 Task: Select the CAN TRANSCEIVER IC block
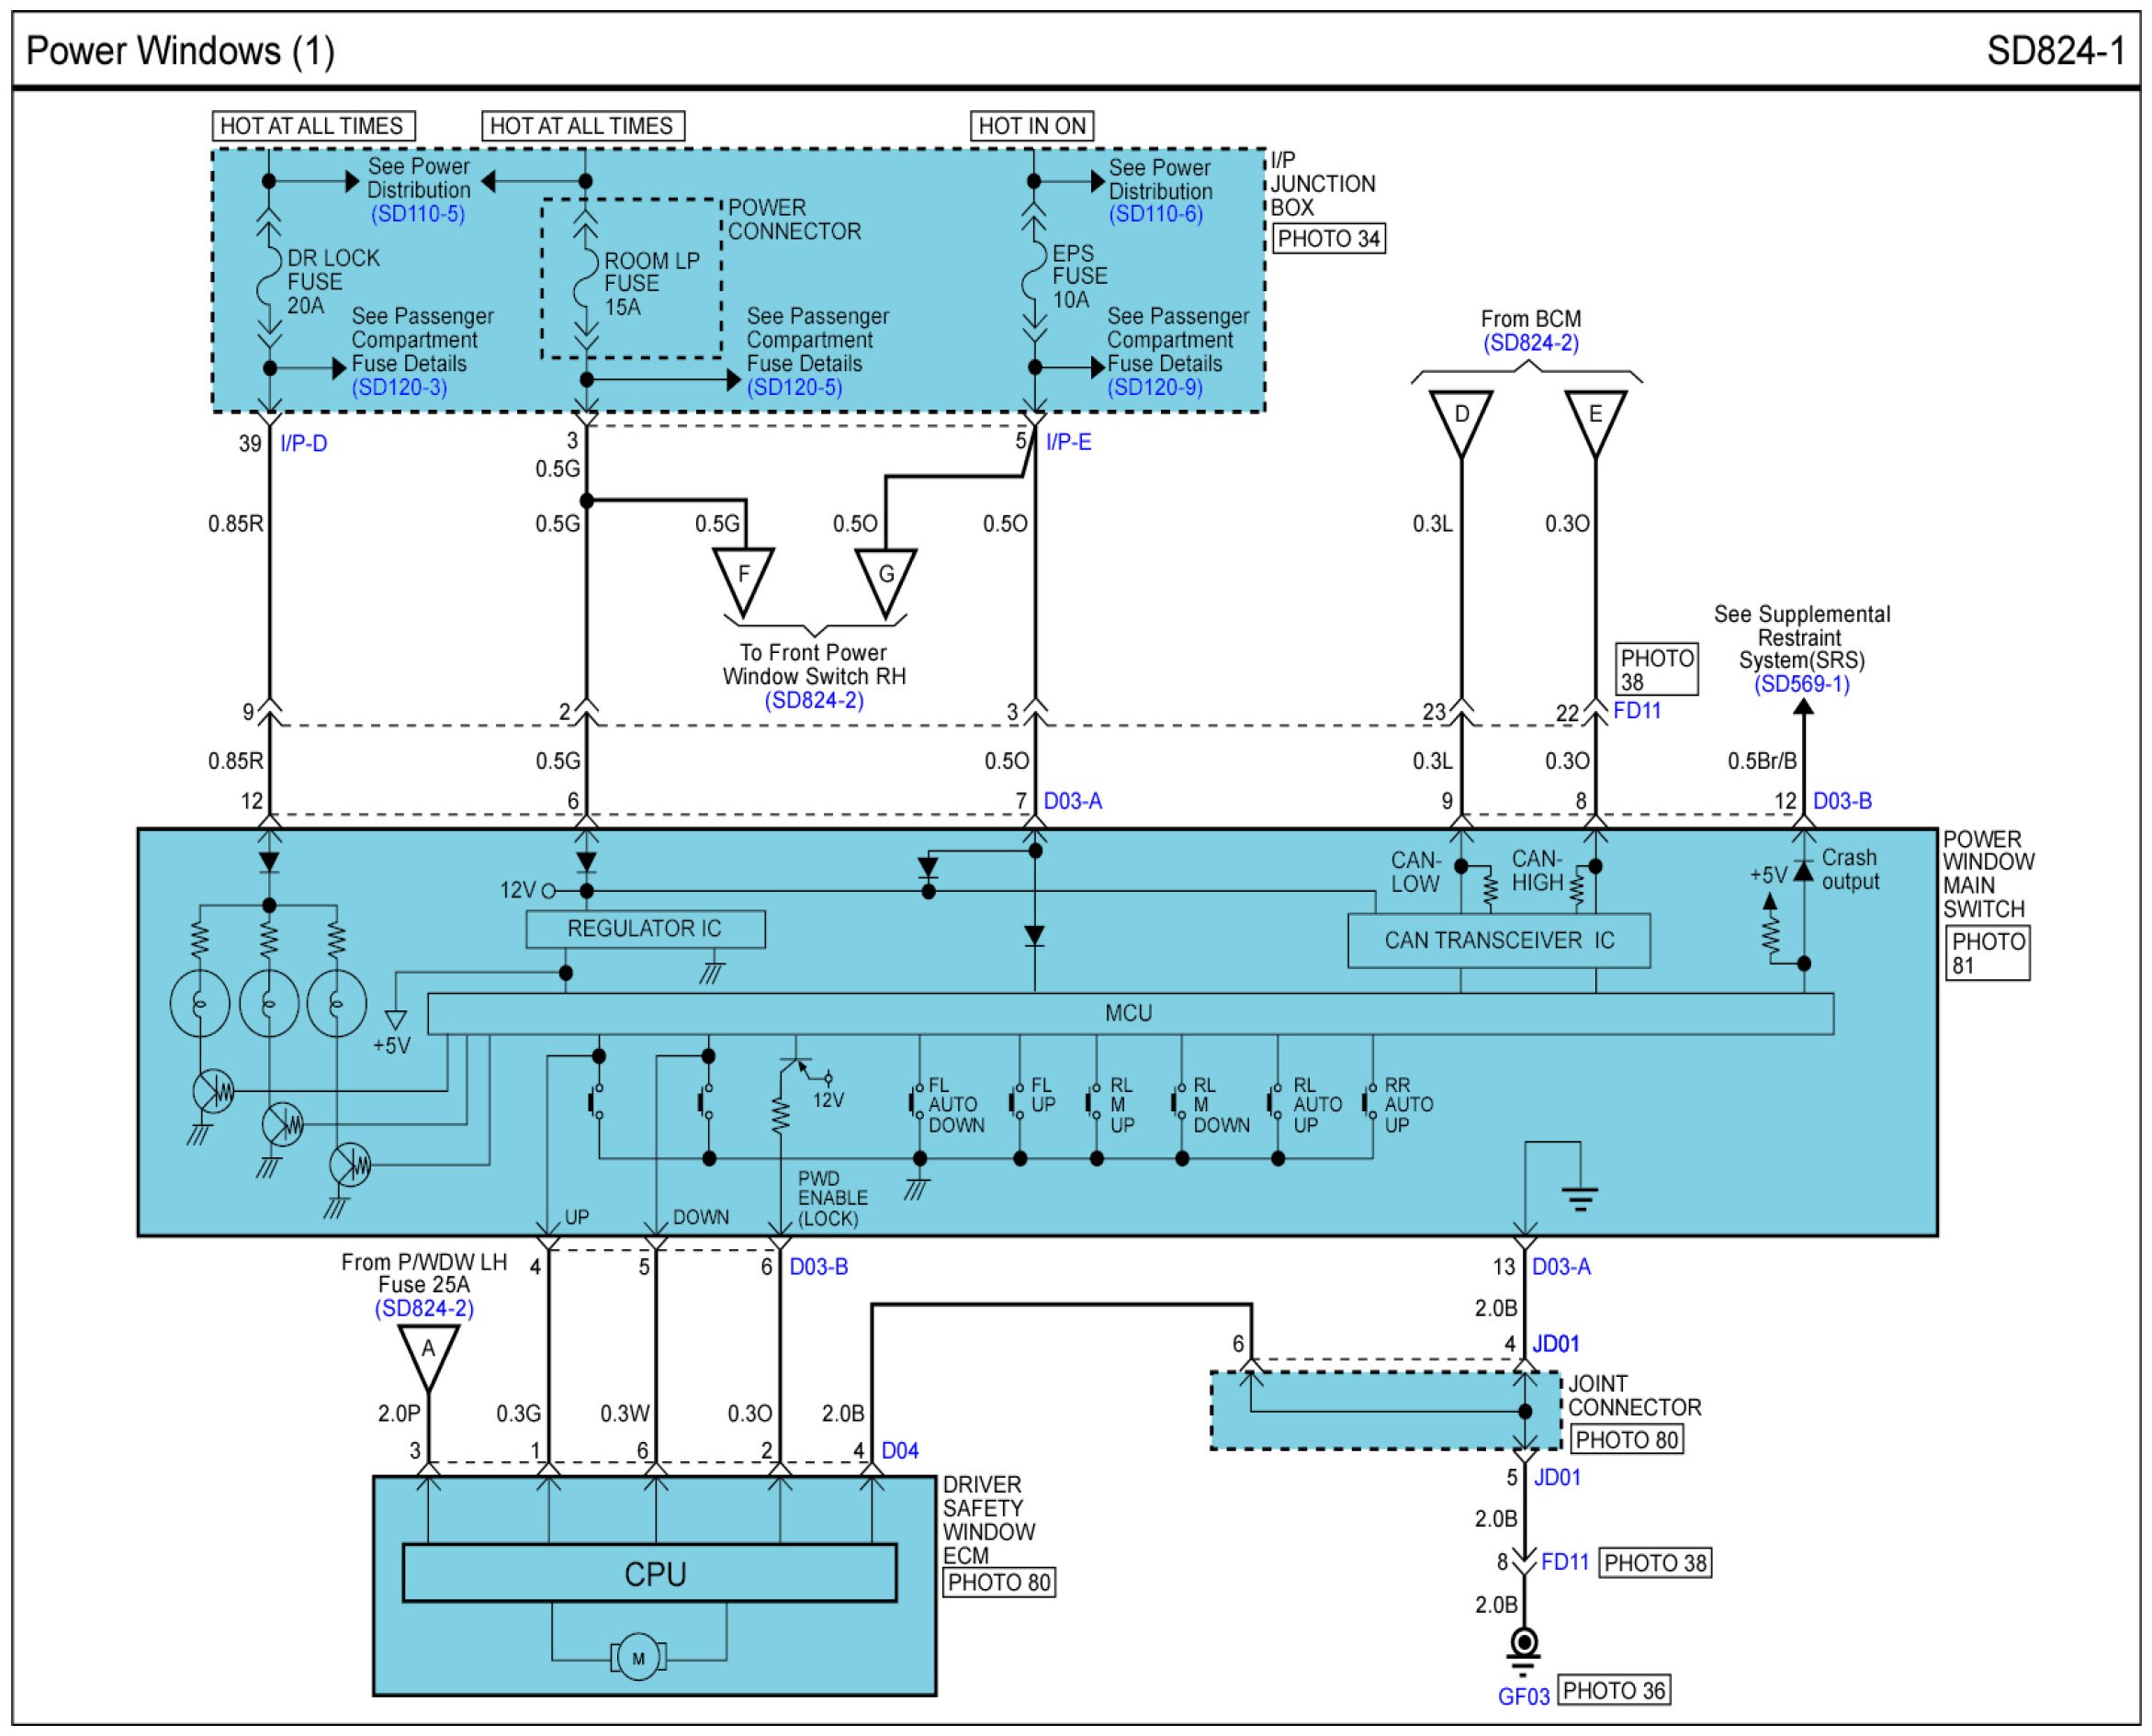pyautogui.click(x=1498, y=941)
